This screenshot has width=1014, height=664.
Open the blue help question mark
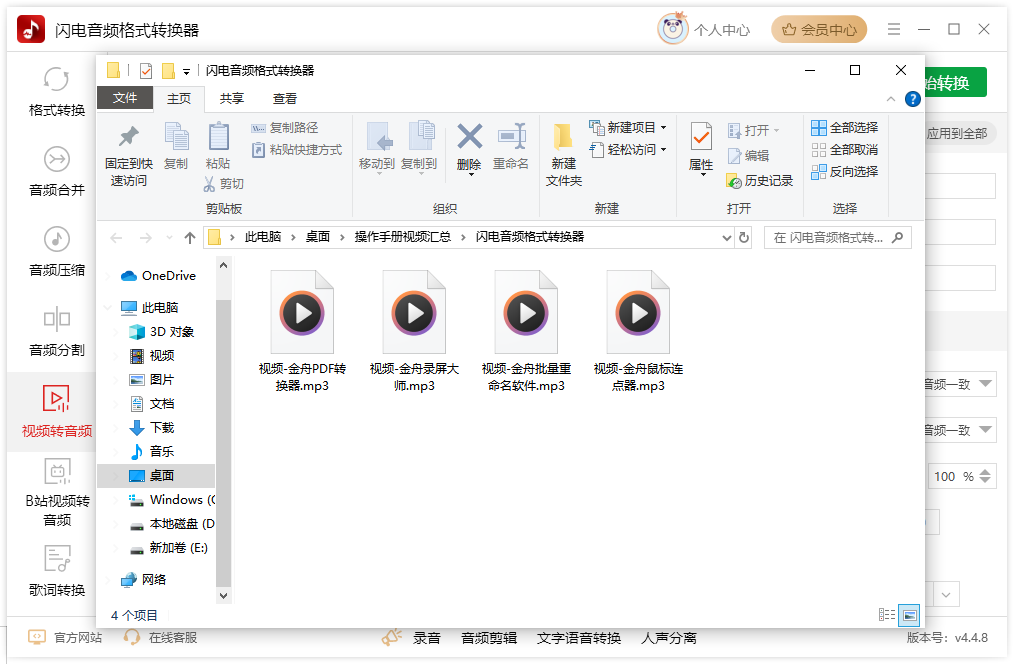point(912,99)
